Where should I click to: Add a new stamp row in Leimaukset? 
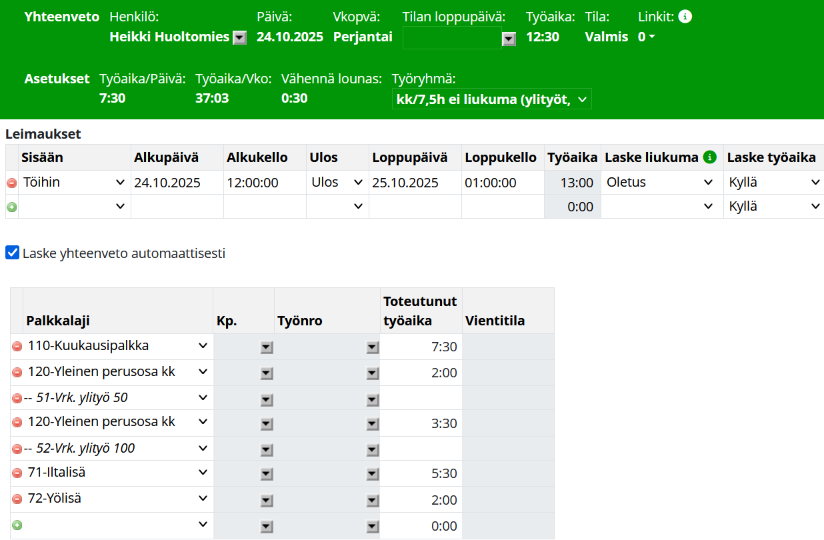[x=12, y=207]
